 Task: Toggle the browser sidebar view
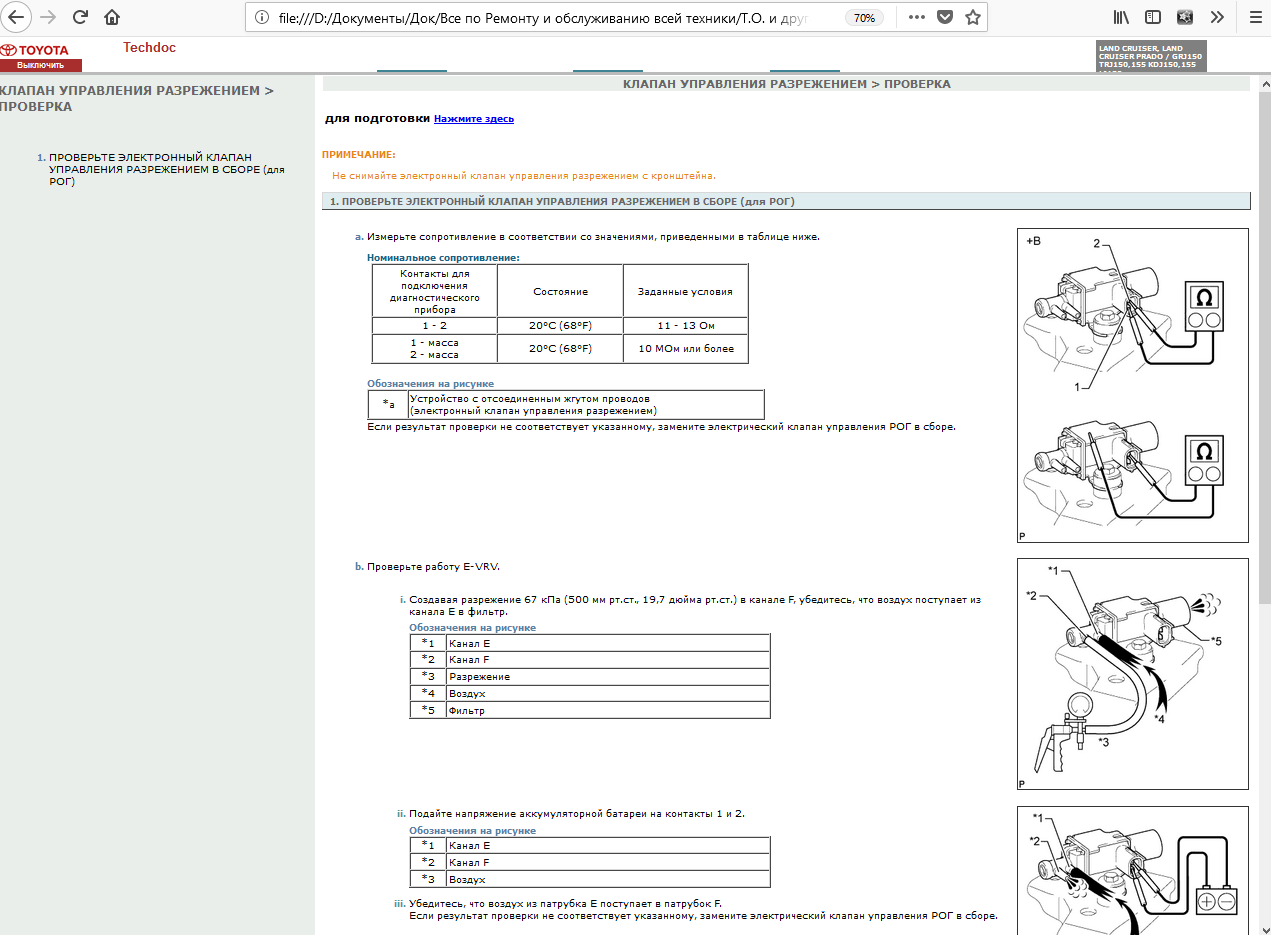pyautogui.click(x=1153, y=17)
